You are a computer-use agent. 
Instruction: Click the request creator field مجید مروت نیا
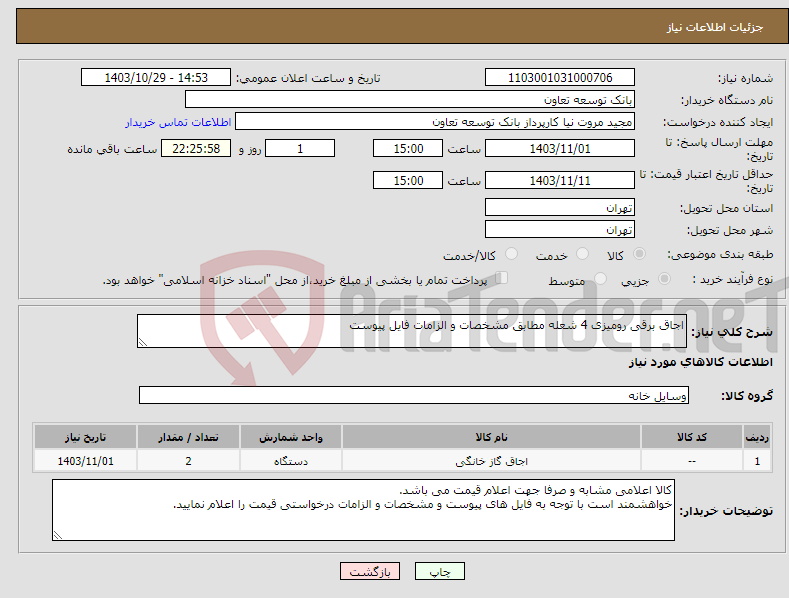point(435,122)
